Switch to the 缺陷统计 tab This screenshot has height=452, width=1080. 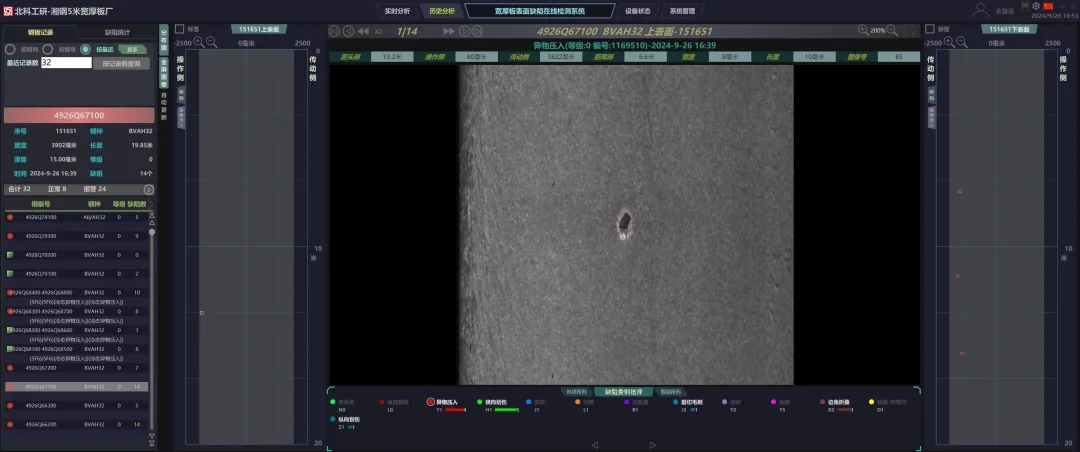pos(117,32)
